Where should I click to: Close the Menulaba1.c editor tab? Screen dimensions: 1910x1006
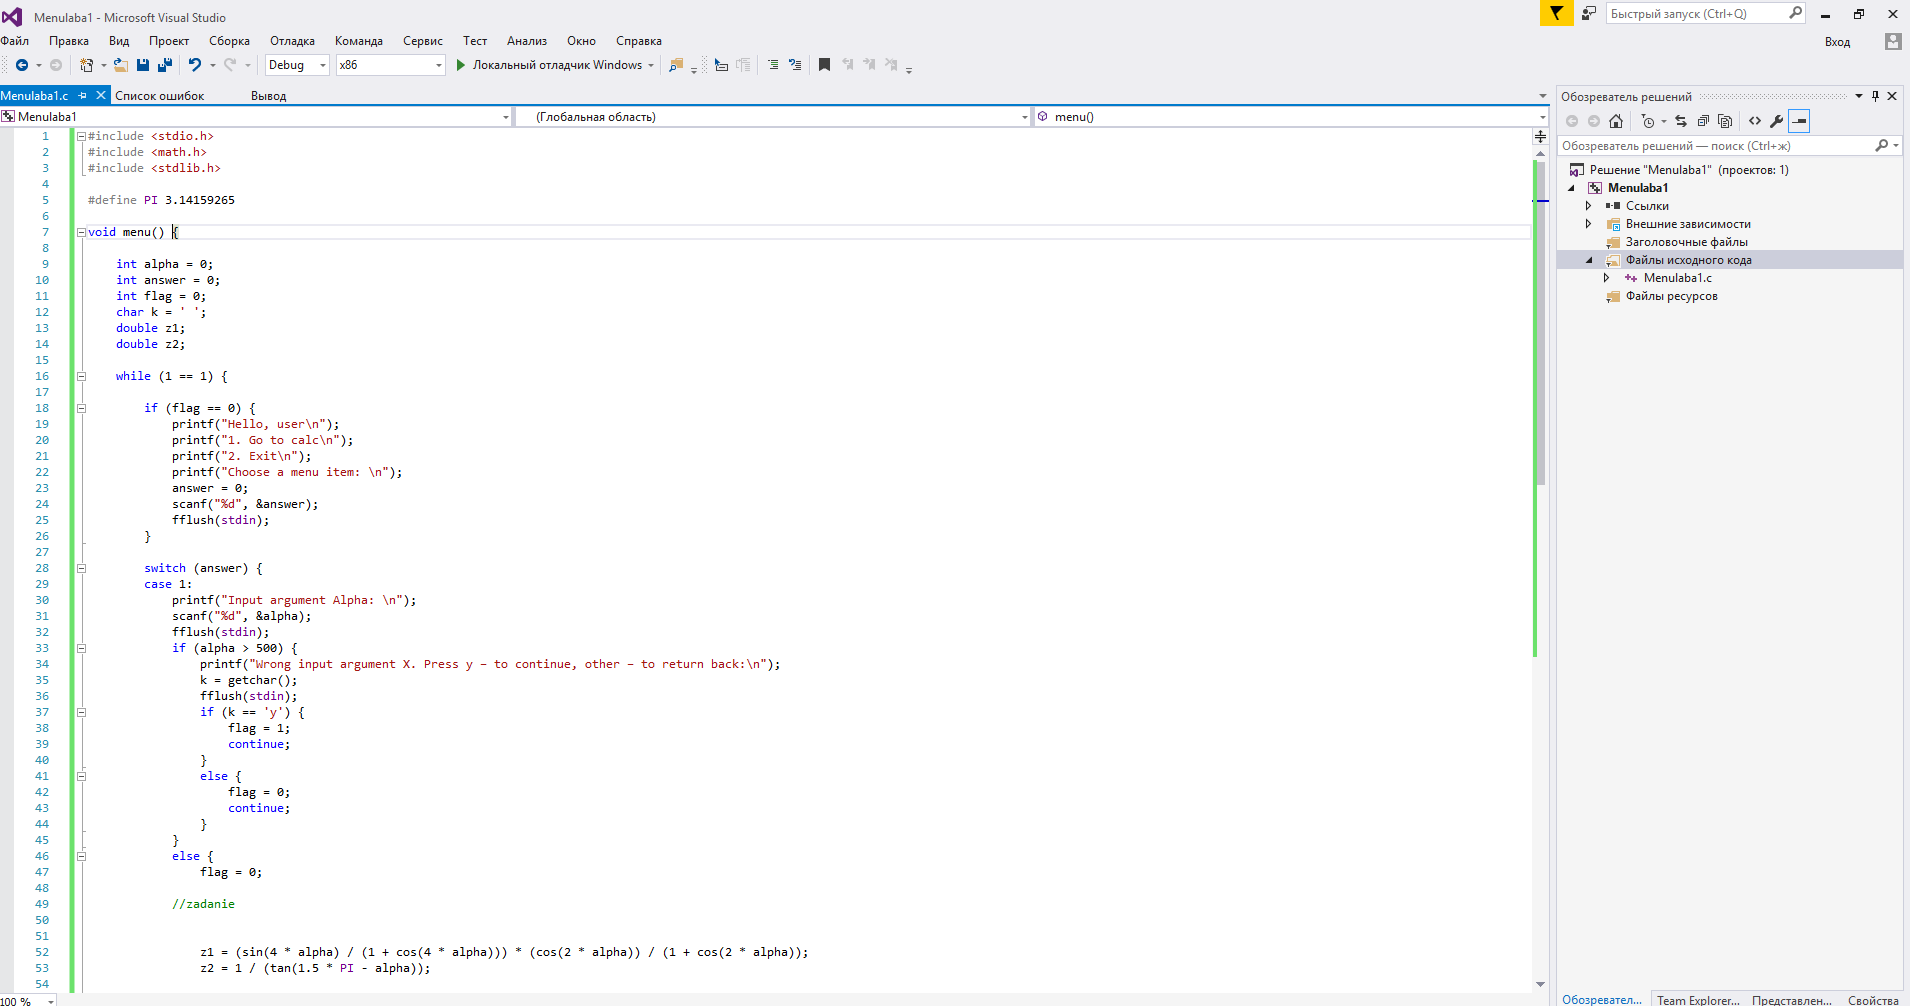pyautogui.click(x=100, y=96)
